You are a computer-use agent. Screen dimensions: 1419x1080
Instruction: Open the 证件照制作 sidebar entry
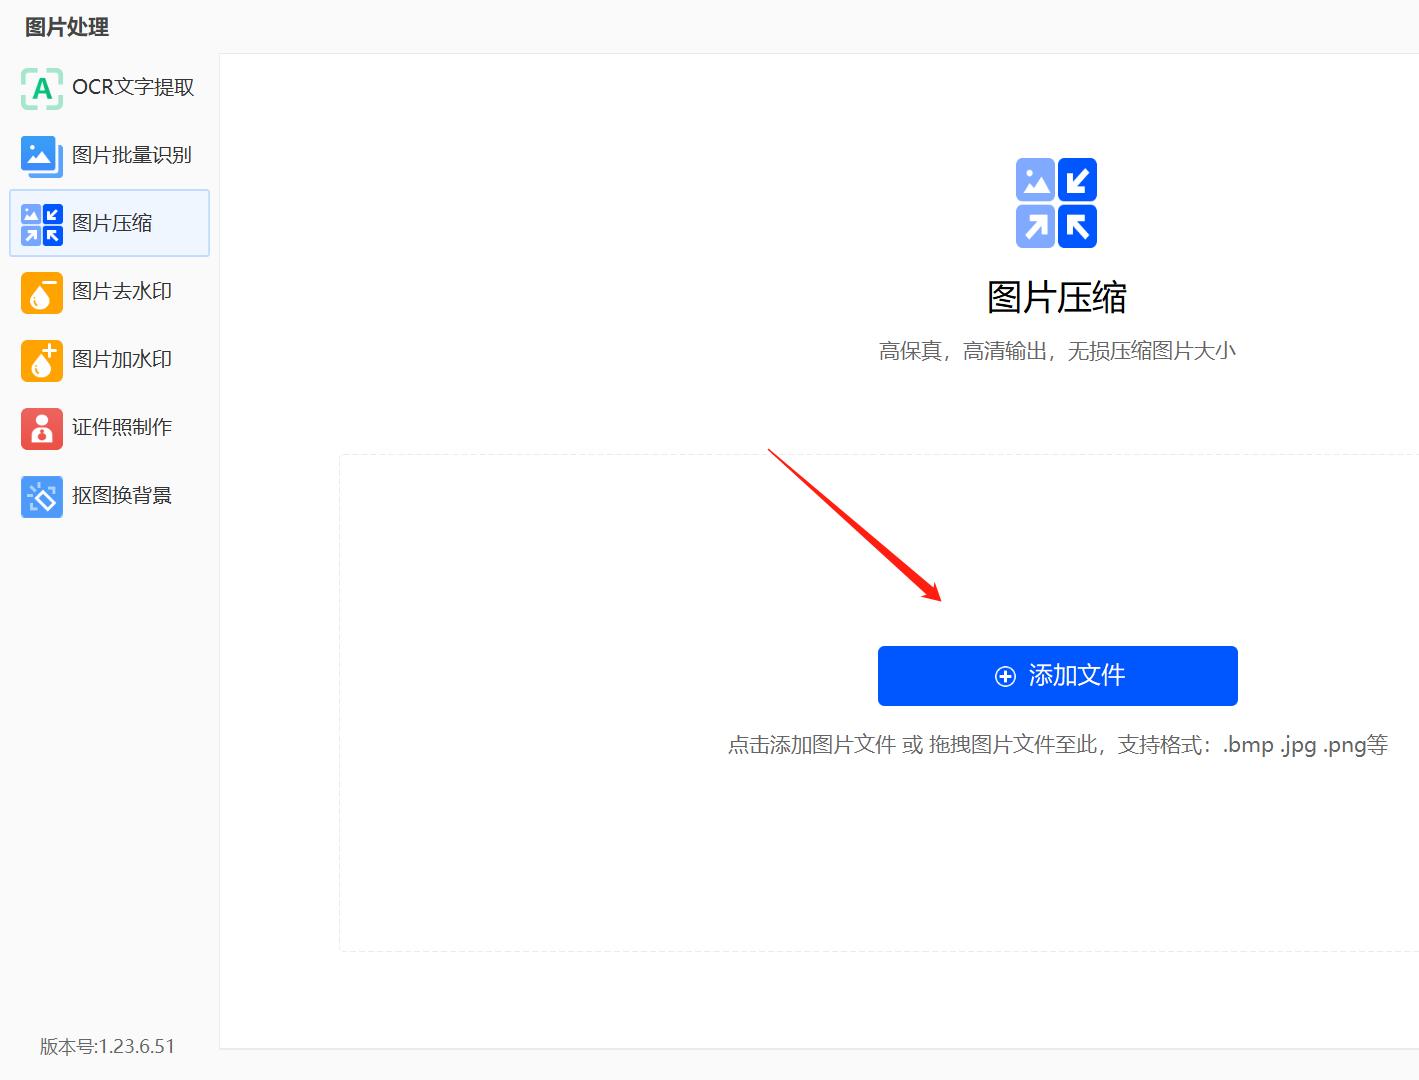point(110,428)
